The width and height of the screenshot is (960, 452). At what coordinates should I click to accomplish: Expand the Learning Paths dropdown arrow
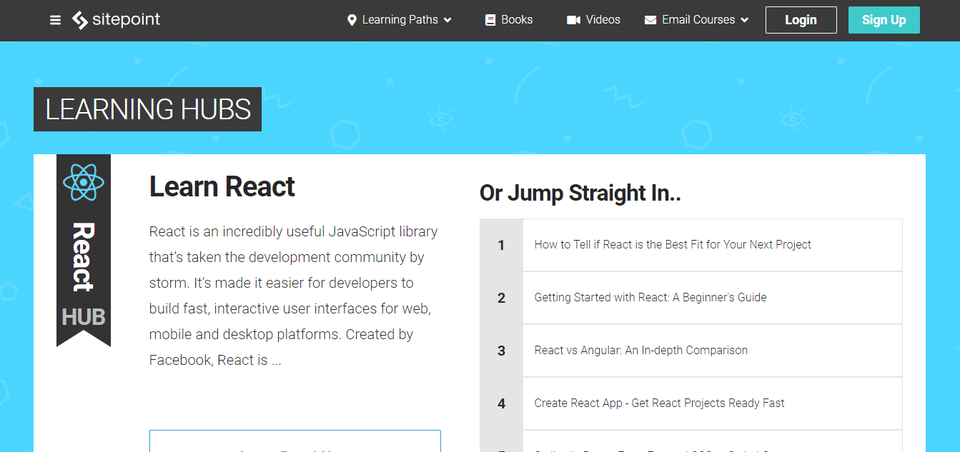[447, 20]
